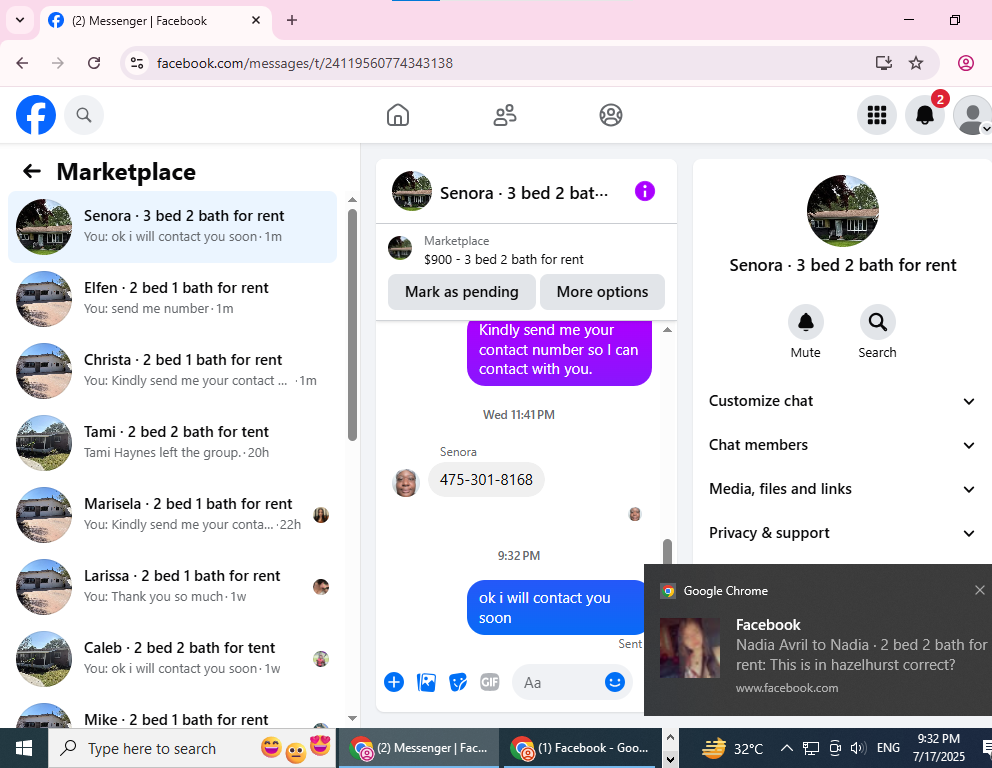Click the install app icon in address bar
Screen dimensions: 992x768
click(x=883, y=63)
